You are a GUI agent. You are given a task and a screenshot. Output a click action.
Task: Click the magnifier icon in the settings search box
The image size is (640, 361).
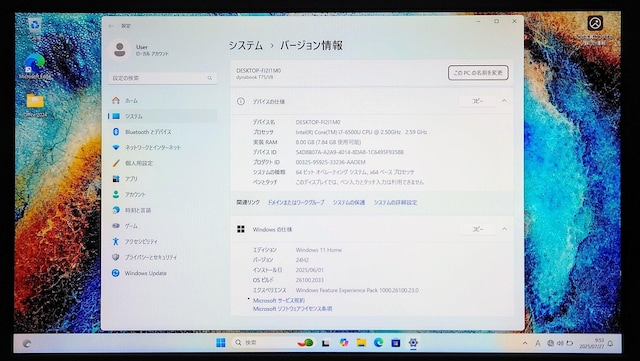pos(210,78)
